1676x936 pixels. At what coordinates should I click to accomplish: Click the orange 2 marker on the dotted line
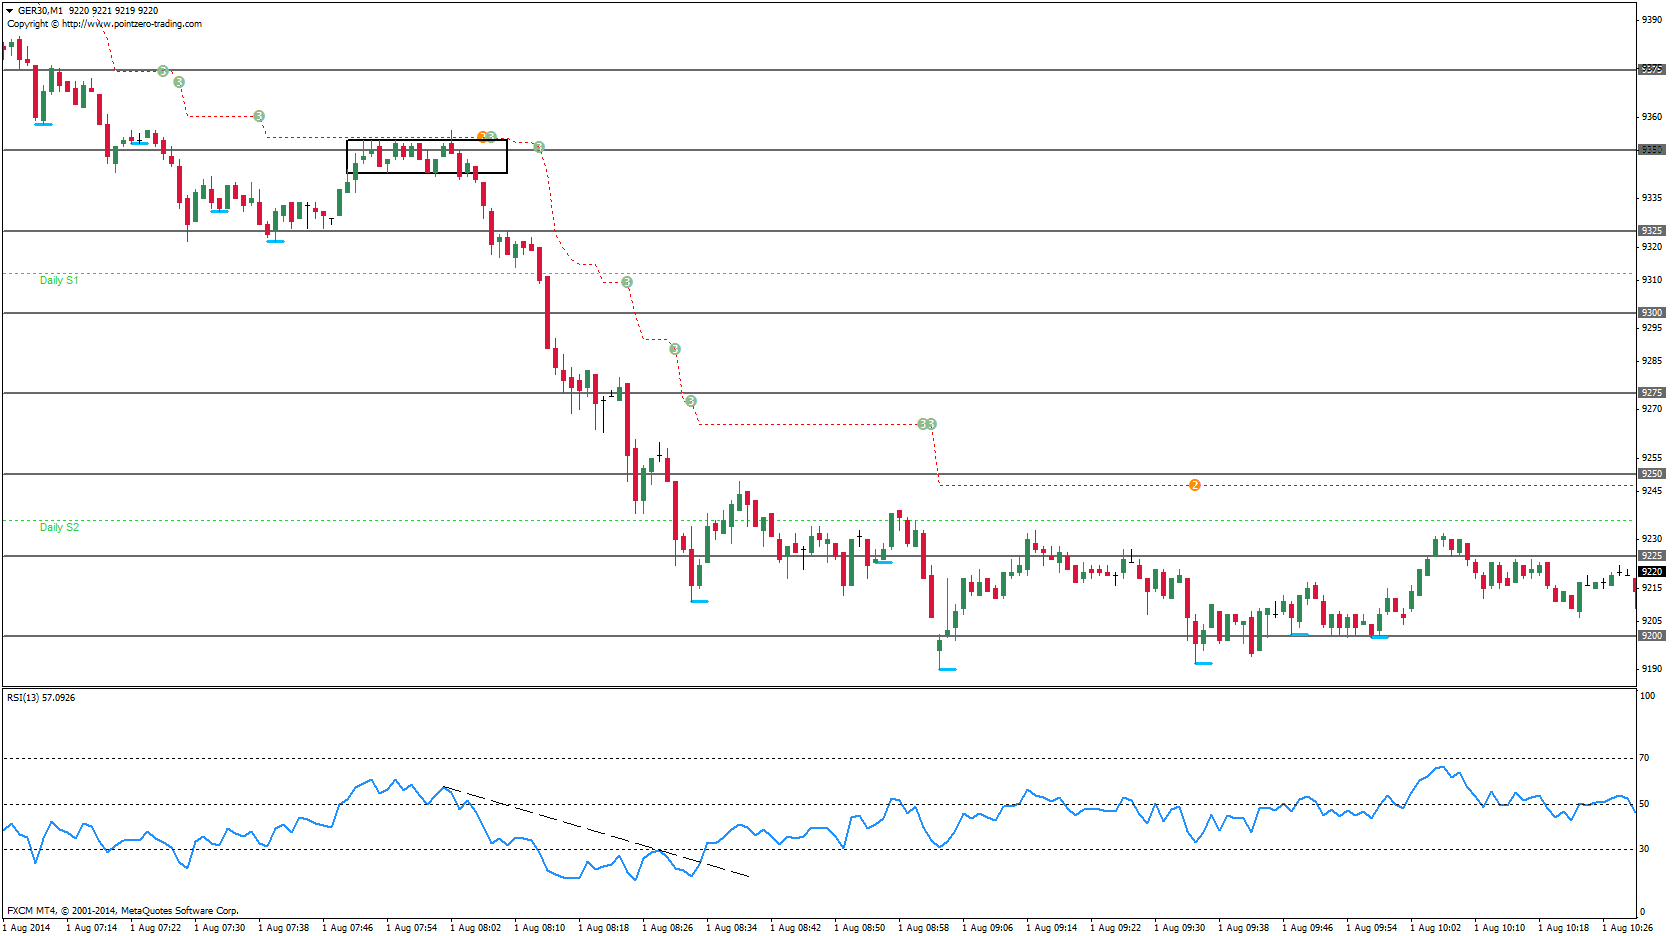1194,485
